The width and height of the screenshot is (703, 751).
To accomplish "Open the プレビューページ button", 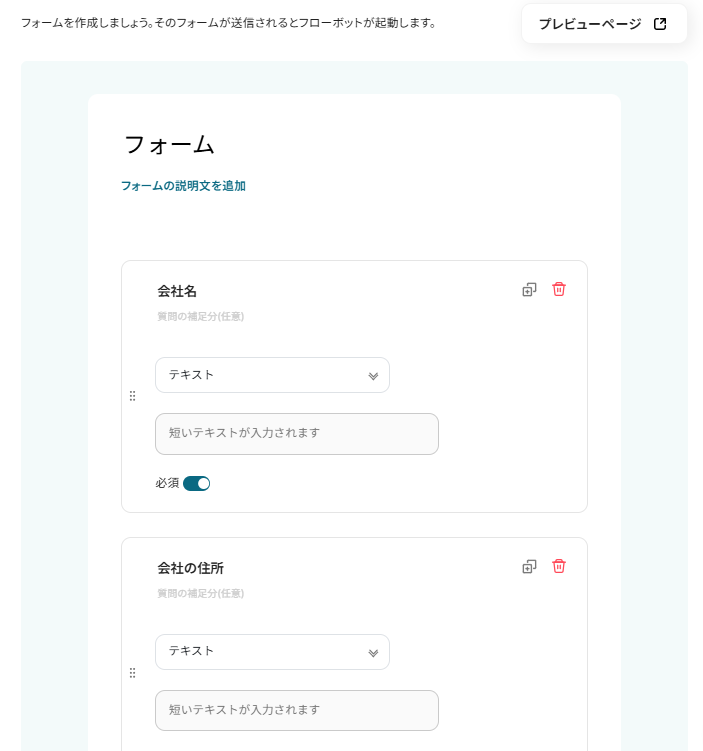I will tap(590, 24).
